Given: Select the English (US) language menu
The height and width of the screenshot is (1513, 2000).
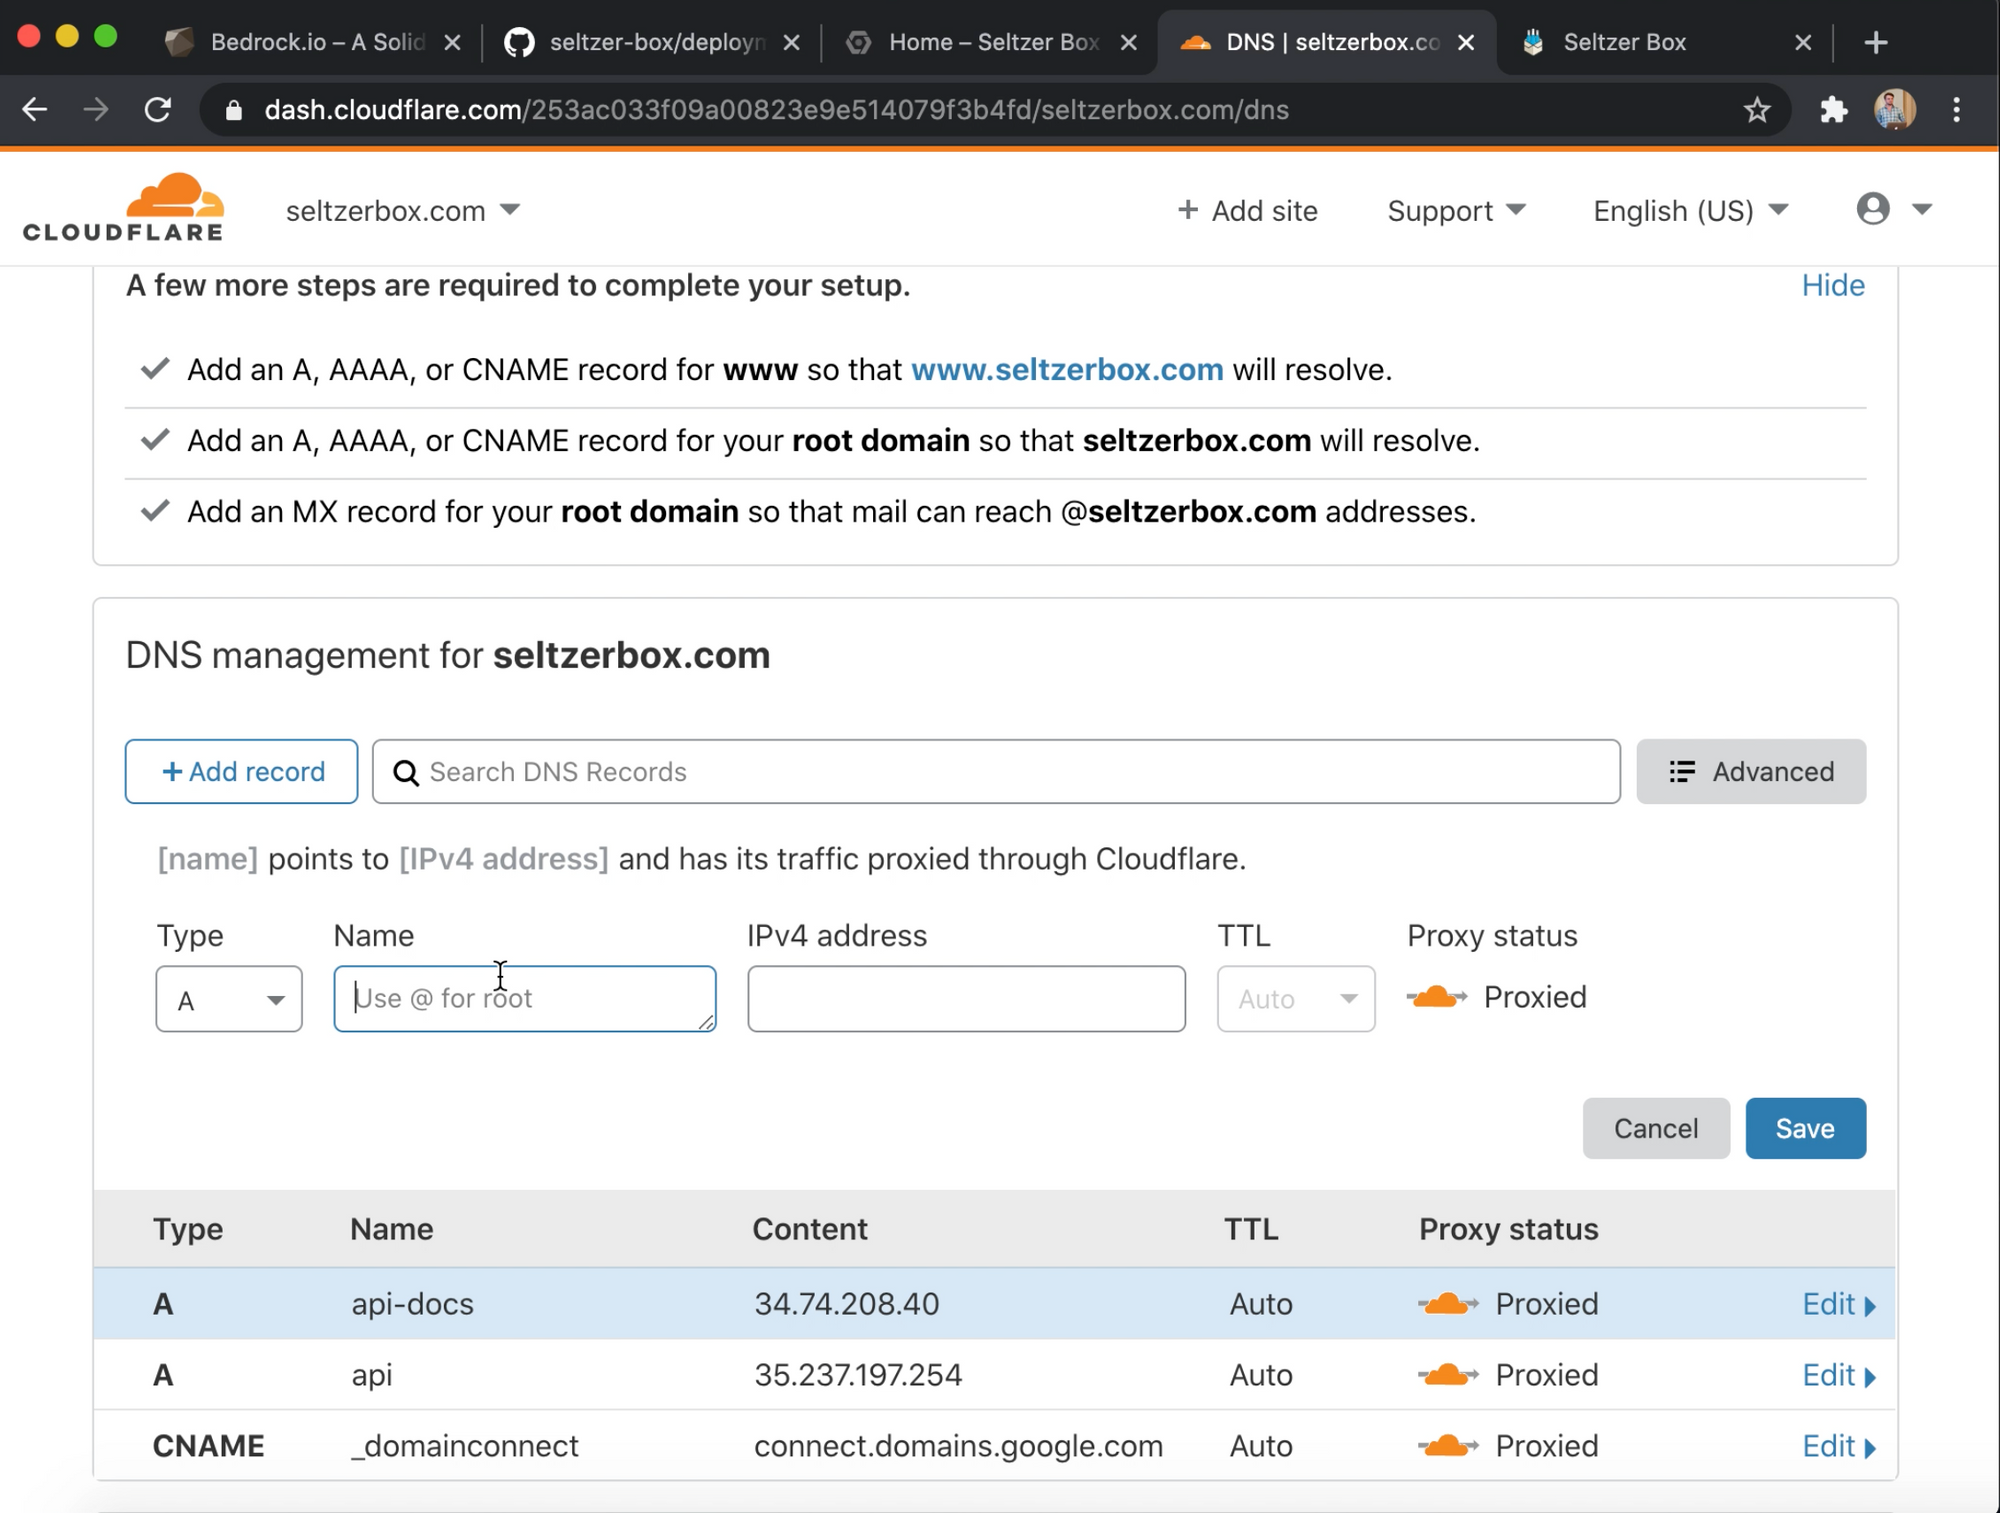Looking at the screenshot, I should (x=1690, y=208).
